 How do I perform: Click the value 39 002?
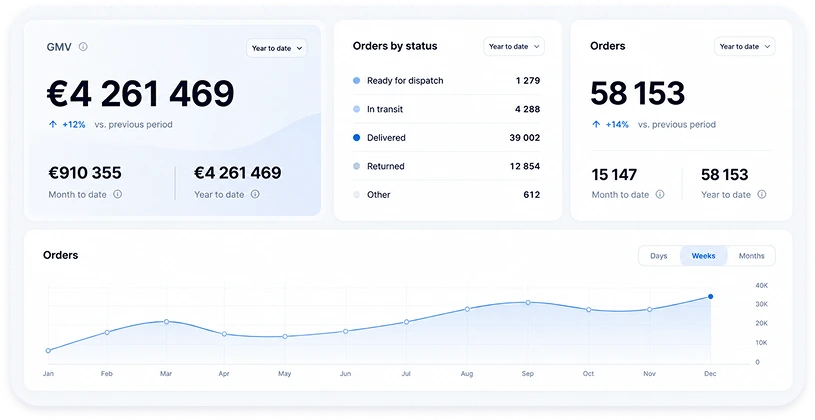(524, 138)
